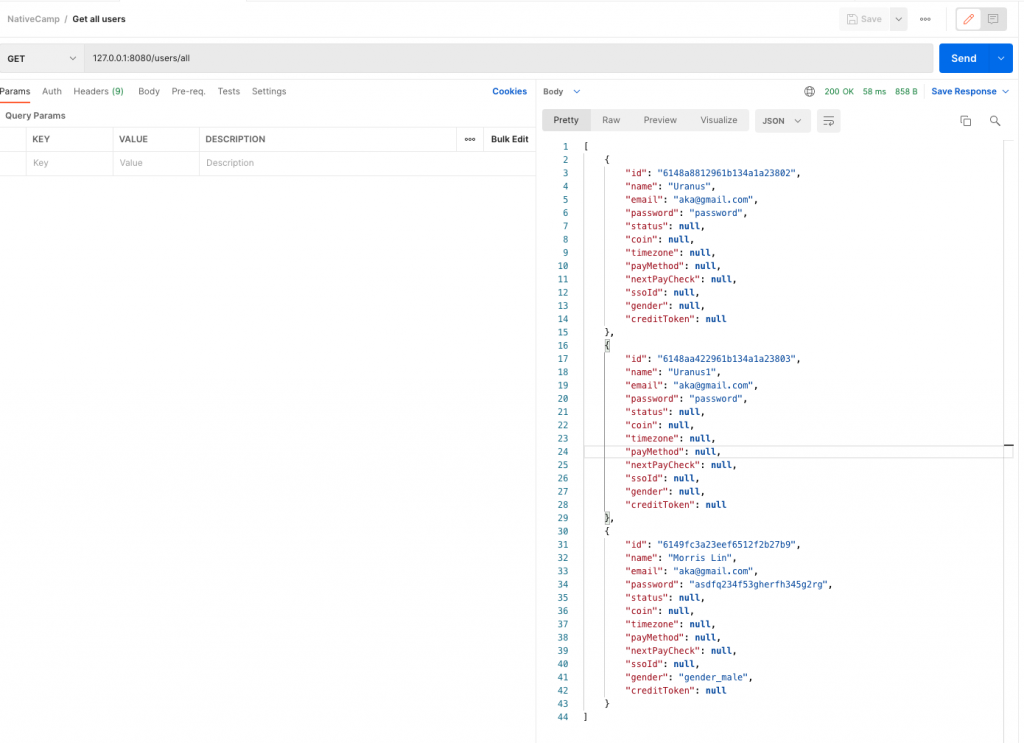Click the Query Params heading
This screenshot has width=1024, height=743.
point(35,116)
